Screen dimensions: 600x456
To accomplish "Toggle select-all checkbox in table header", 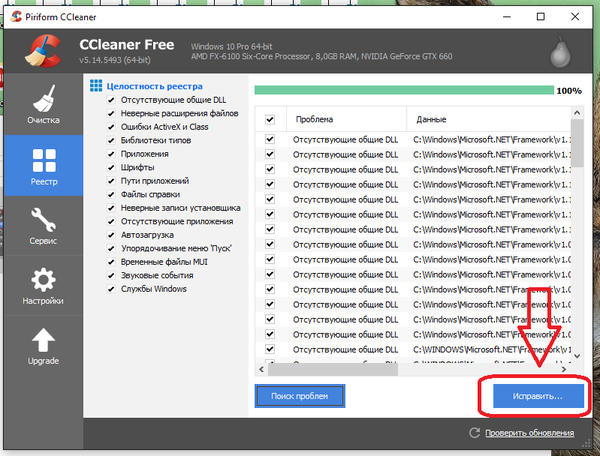I will [270, 119].
